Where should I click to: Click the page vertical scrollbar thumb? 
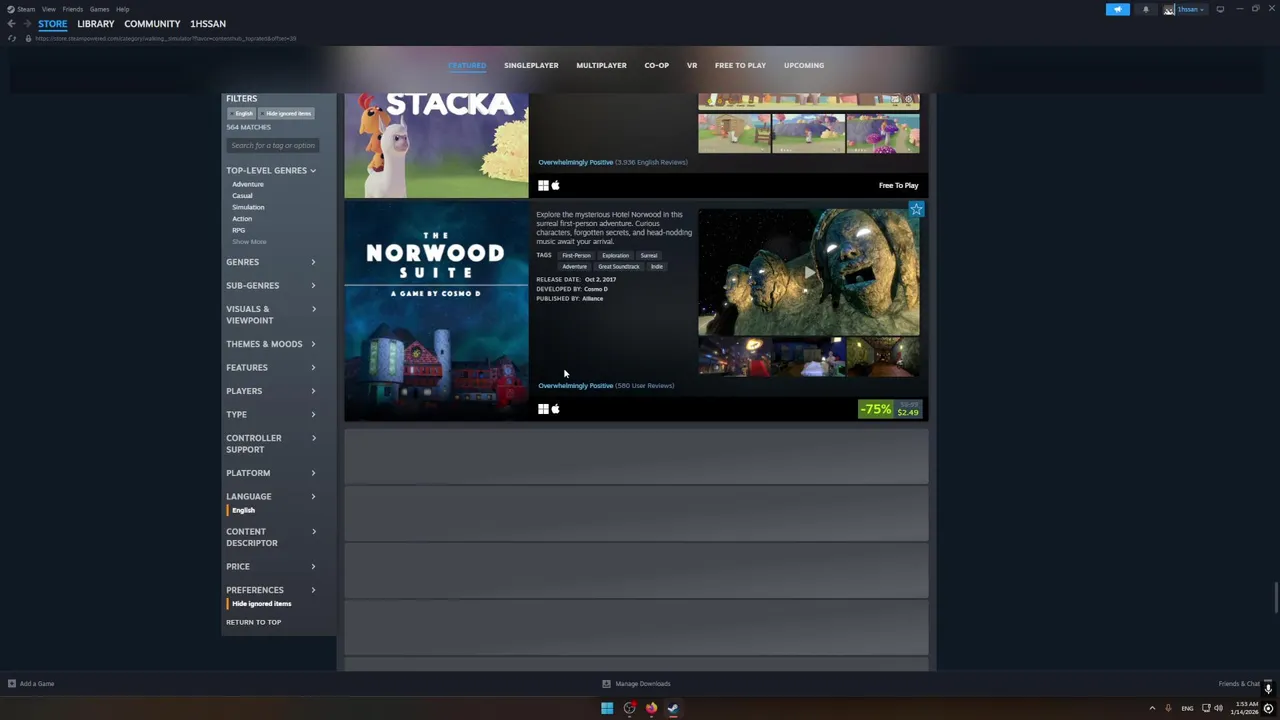point(1275,597)
